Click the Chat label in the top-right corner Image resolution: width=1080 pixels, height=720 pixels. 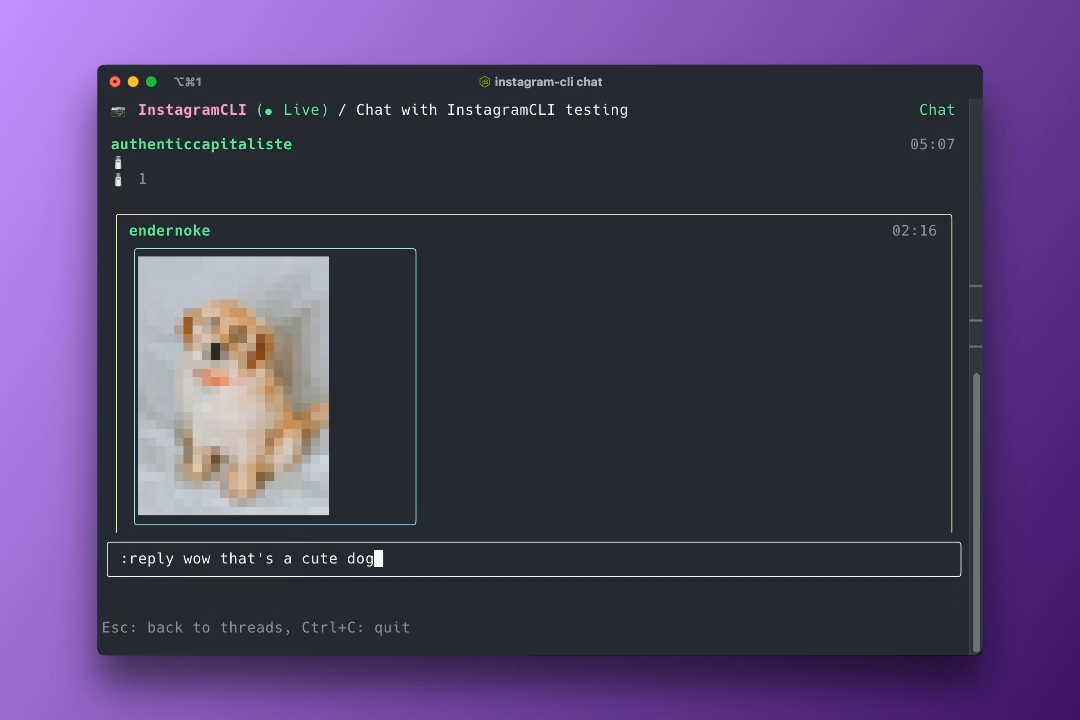936,110
